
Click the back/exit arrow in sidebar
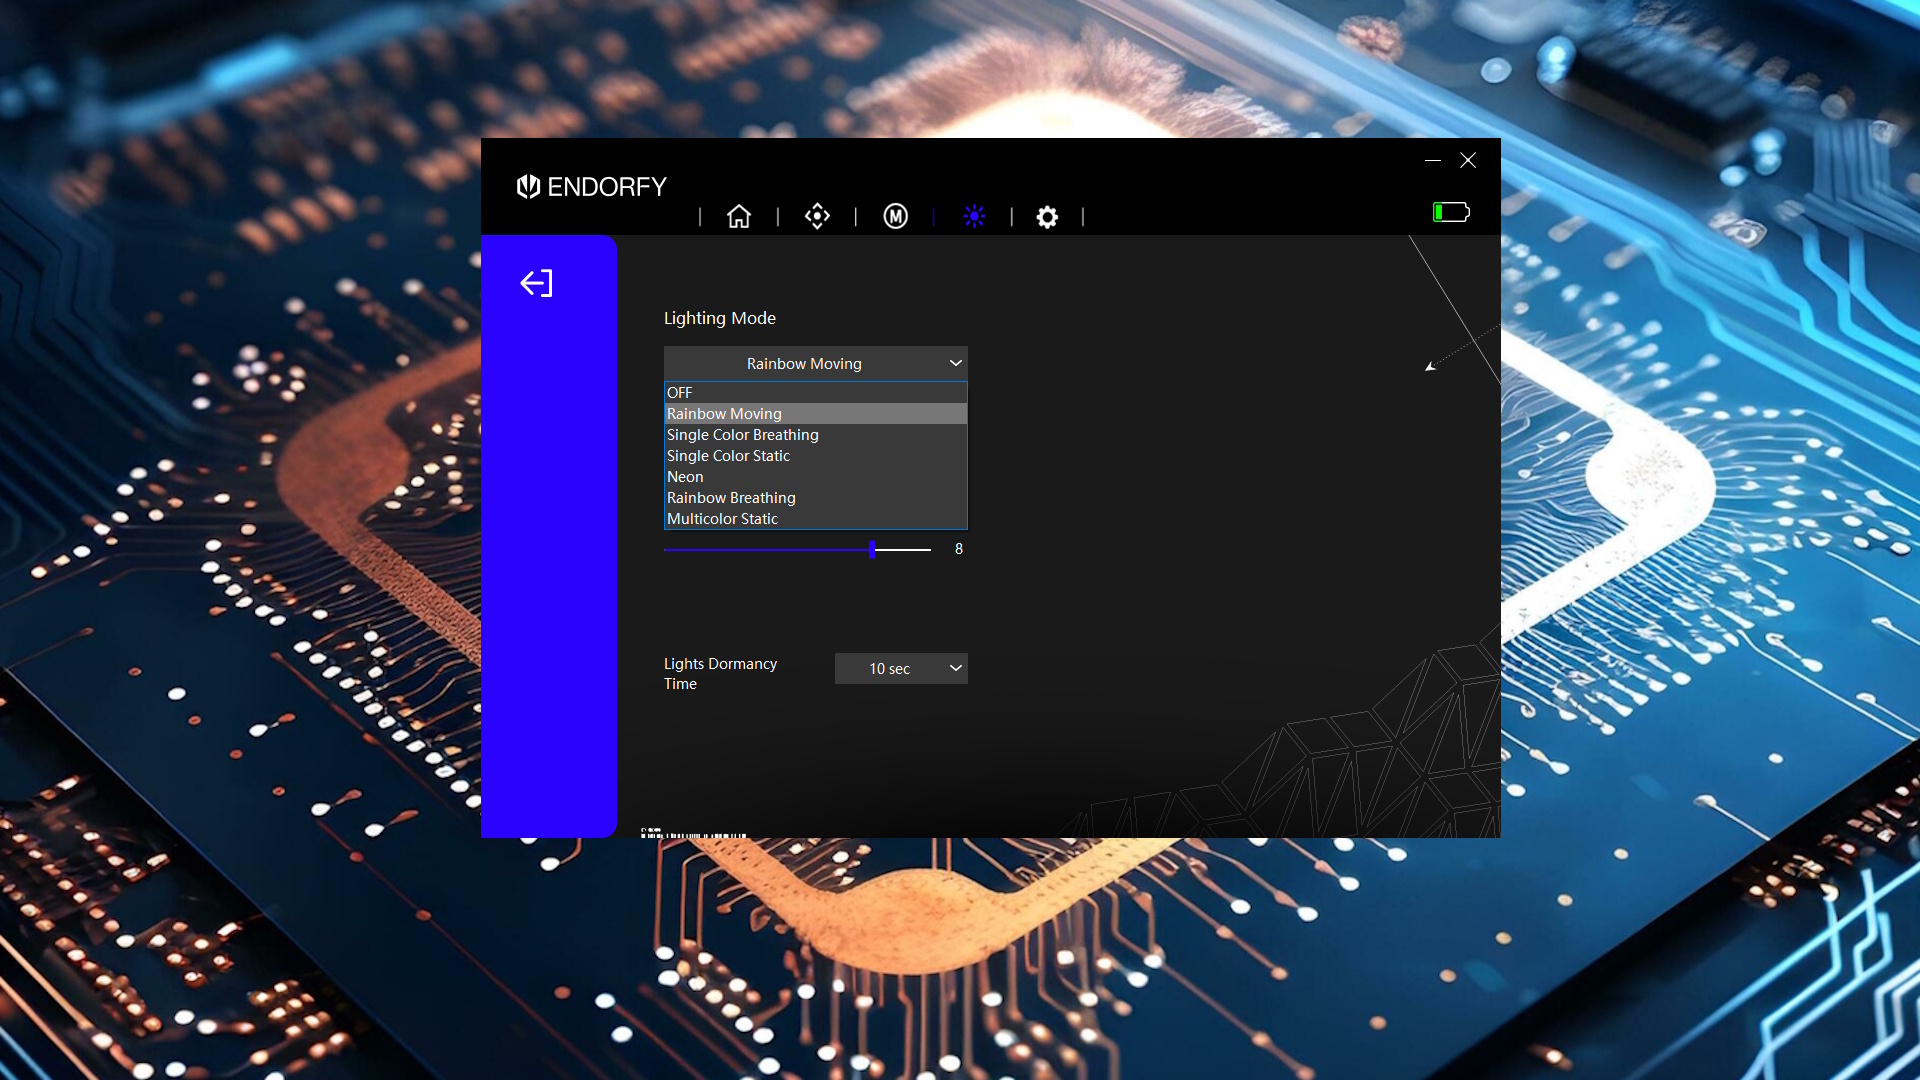point(536,284)
